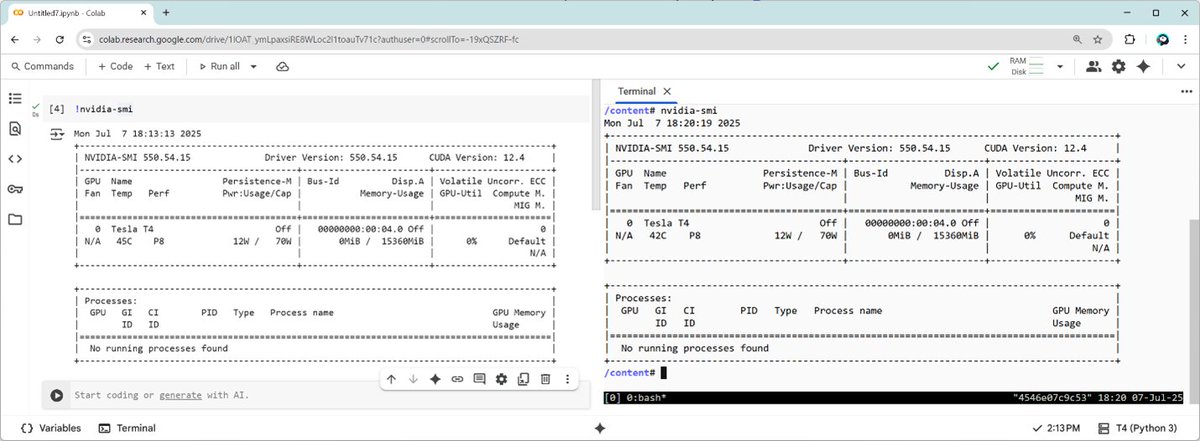
Task: Click the connected green checkmark
Action: click(x=992, y=66)
